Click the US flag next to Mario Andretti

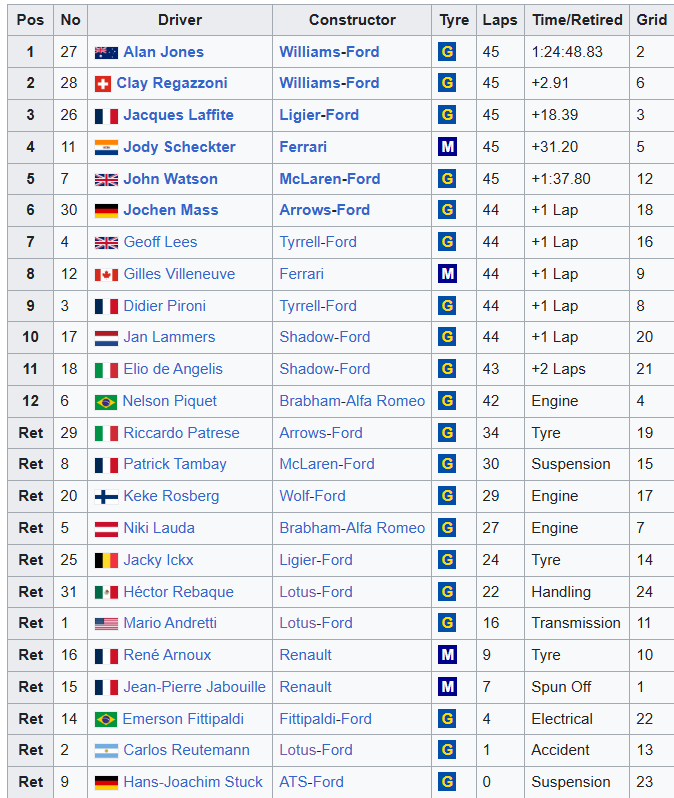click(x=106, y=624)
